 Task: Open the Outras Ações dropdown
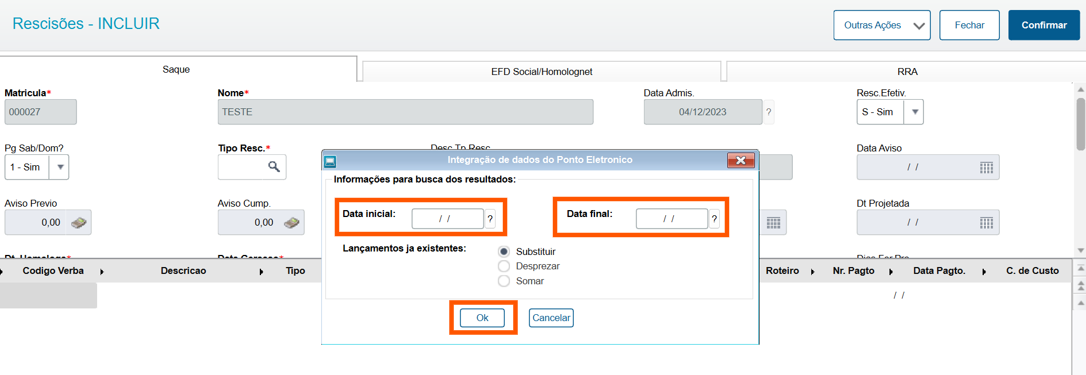(x=882, y=25)
